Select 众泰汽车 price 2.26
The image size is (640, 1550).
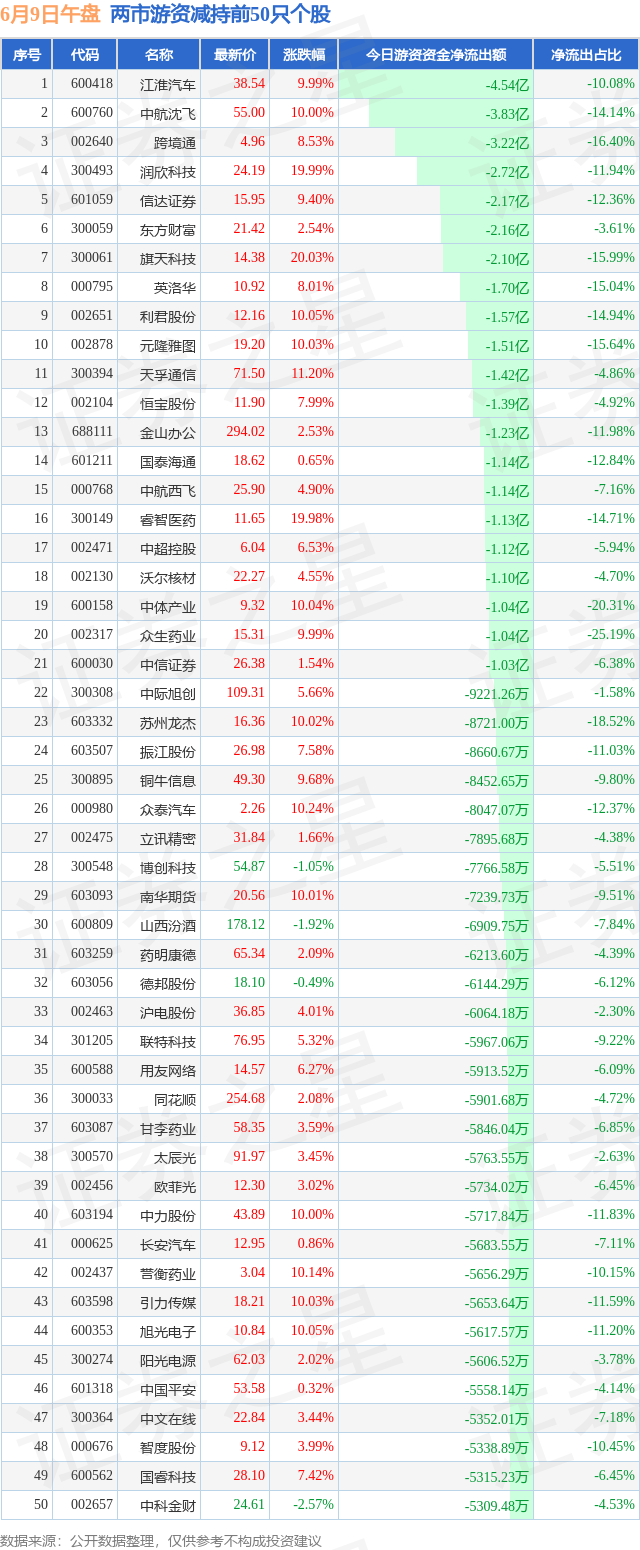[252, 810]
